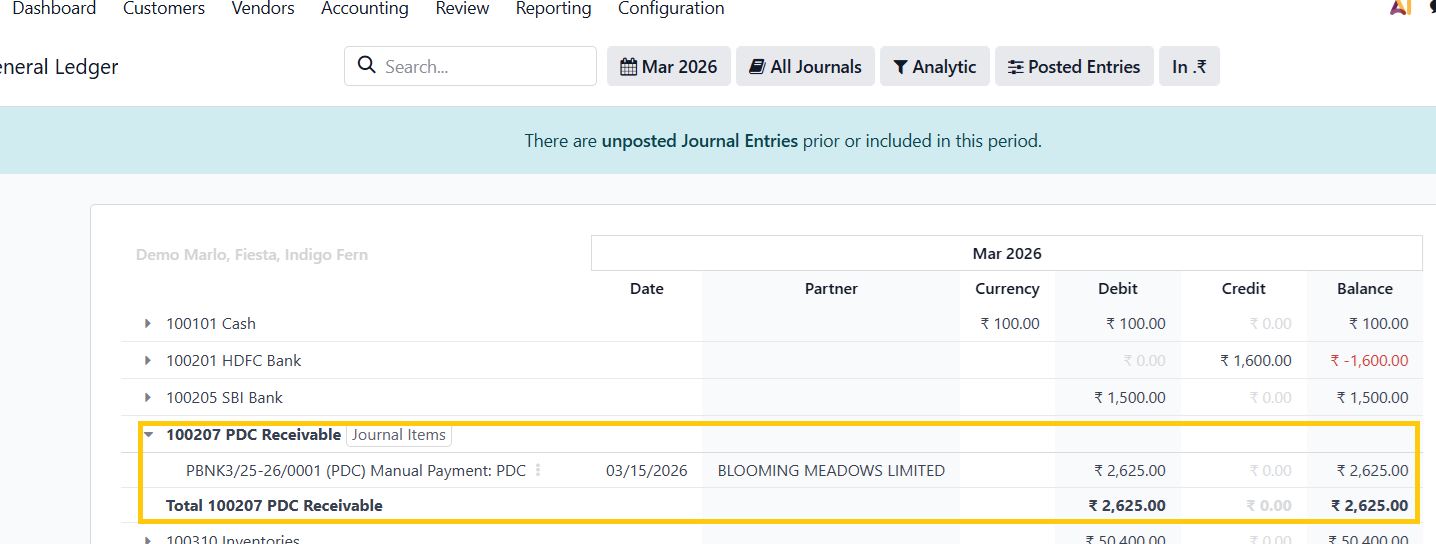Open the Accounting menu
Image resolution: width=1436 pixels, height=544 pixels.
point(365,9)
